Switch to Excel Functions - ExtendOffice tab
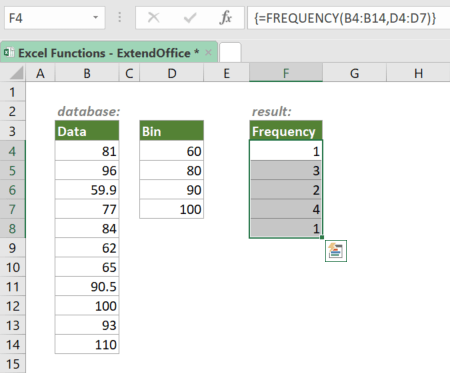Viewport: 450px width, 373px height. pos(109,53)
